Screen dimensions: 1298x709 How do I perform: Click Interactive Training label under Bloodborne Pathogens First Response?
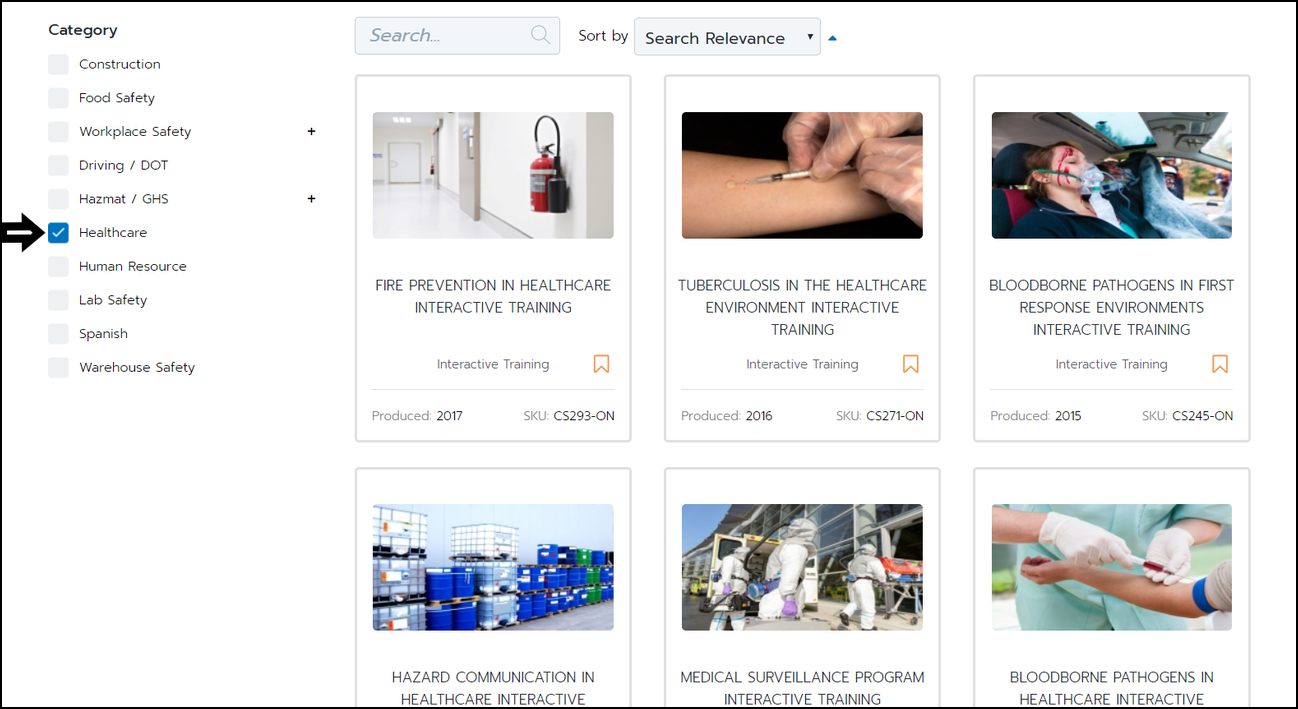pyautogui.click(x=1112, y=364)
